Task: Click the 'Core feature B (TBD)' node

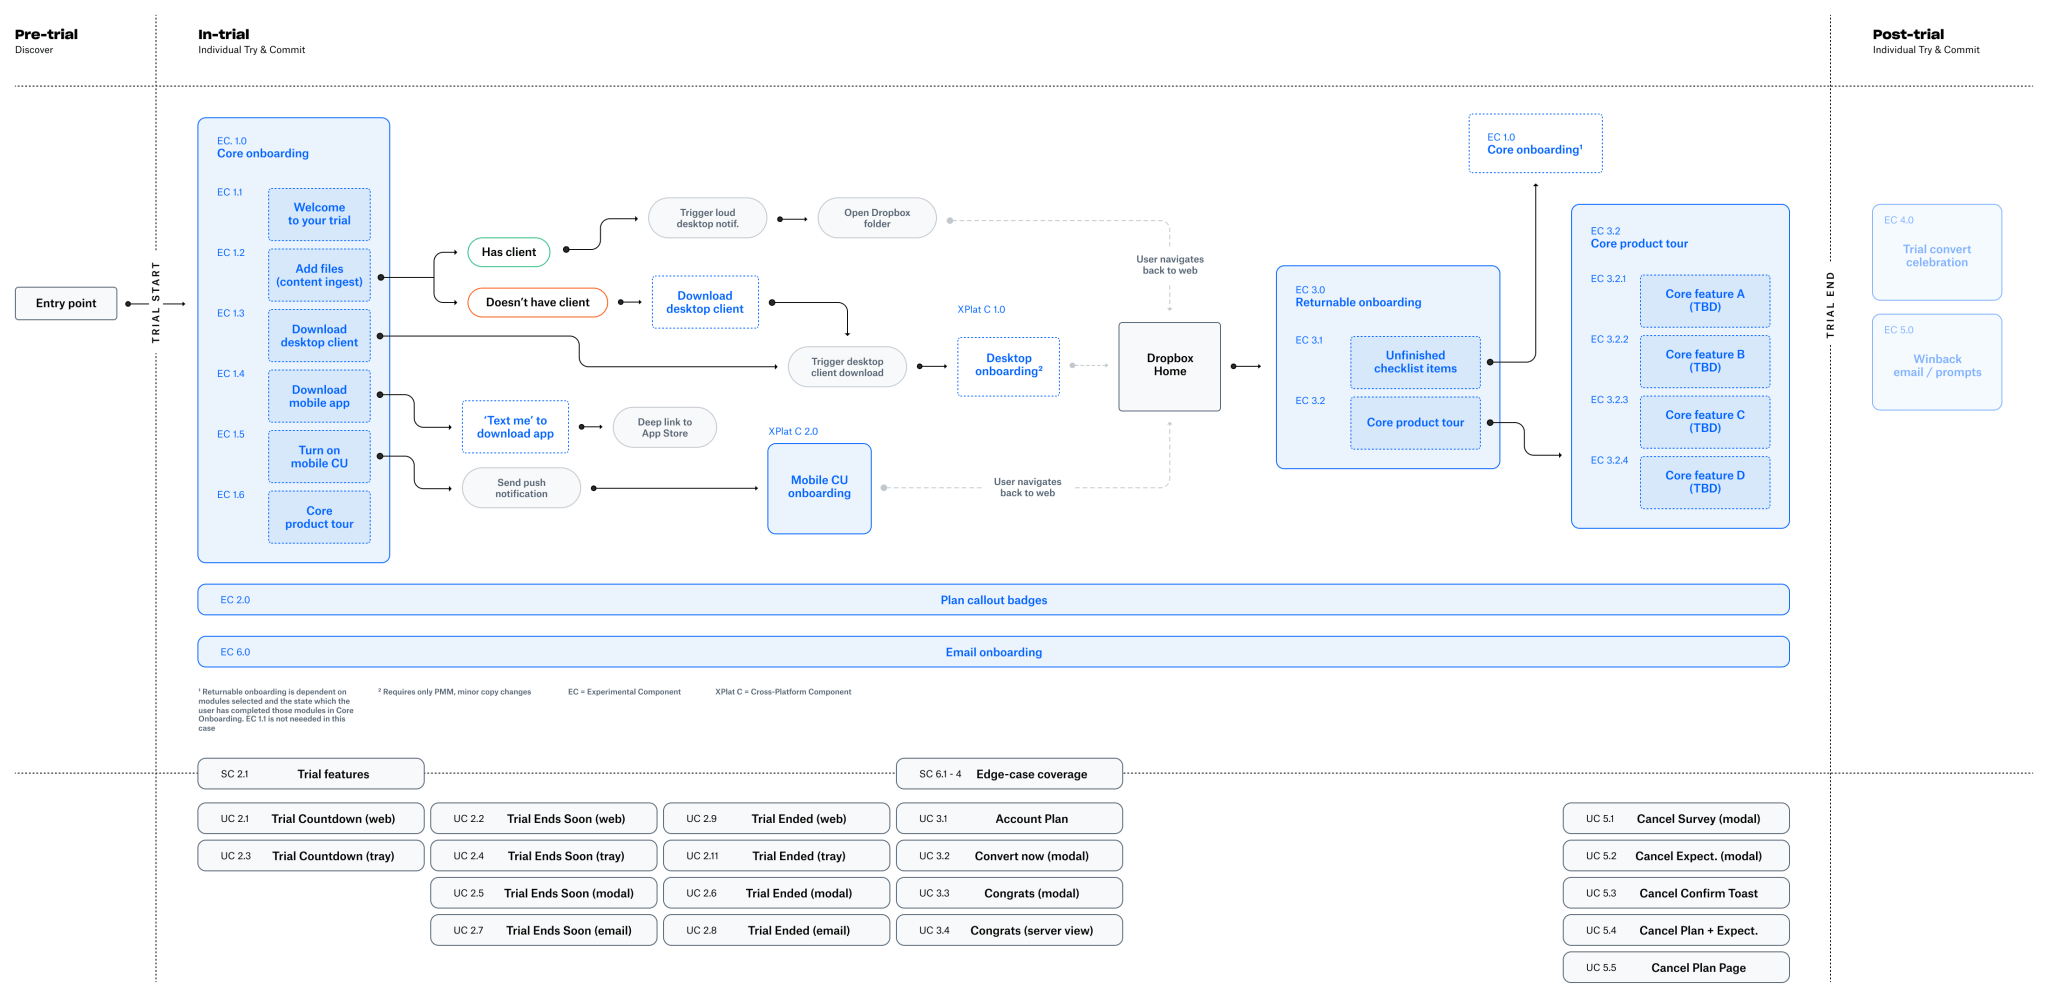Action: 1705,361
